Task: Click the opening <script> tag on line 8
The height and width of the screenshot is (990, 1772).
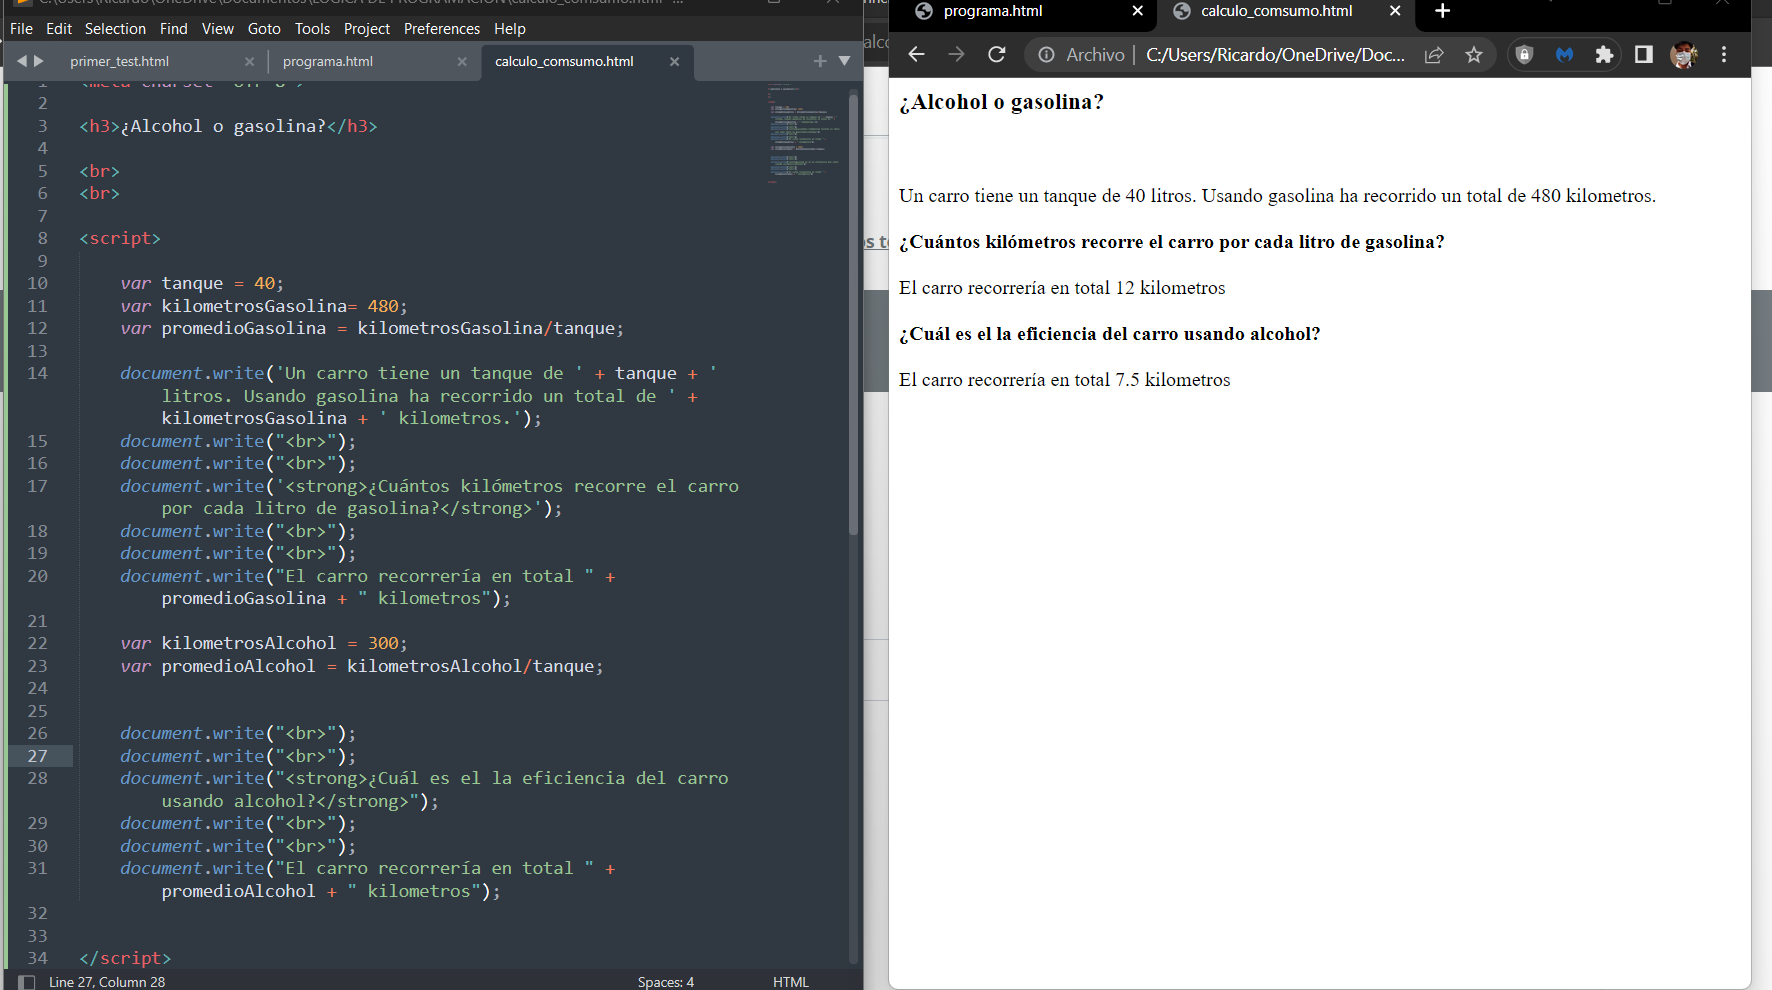Action: click(120, 238)
